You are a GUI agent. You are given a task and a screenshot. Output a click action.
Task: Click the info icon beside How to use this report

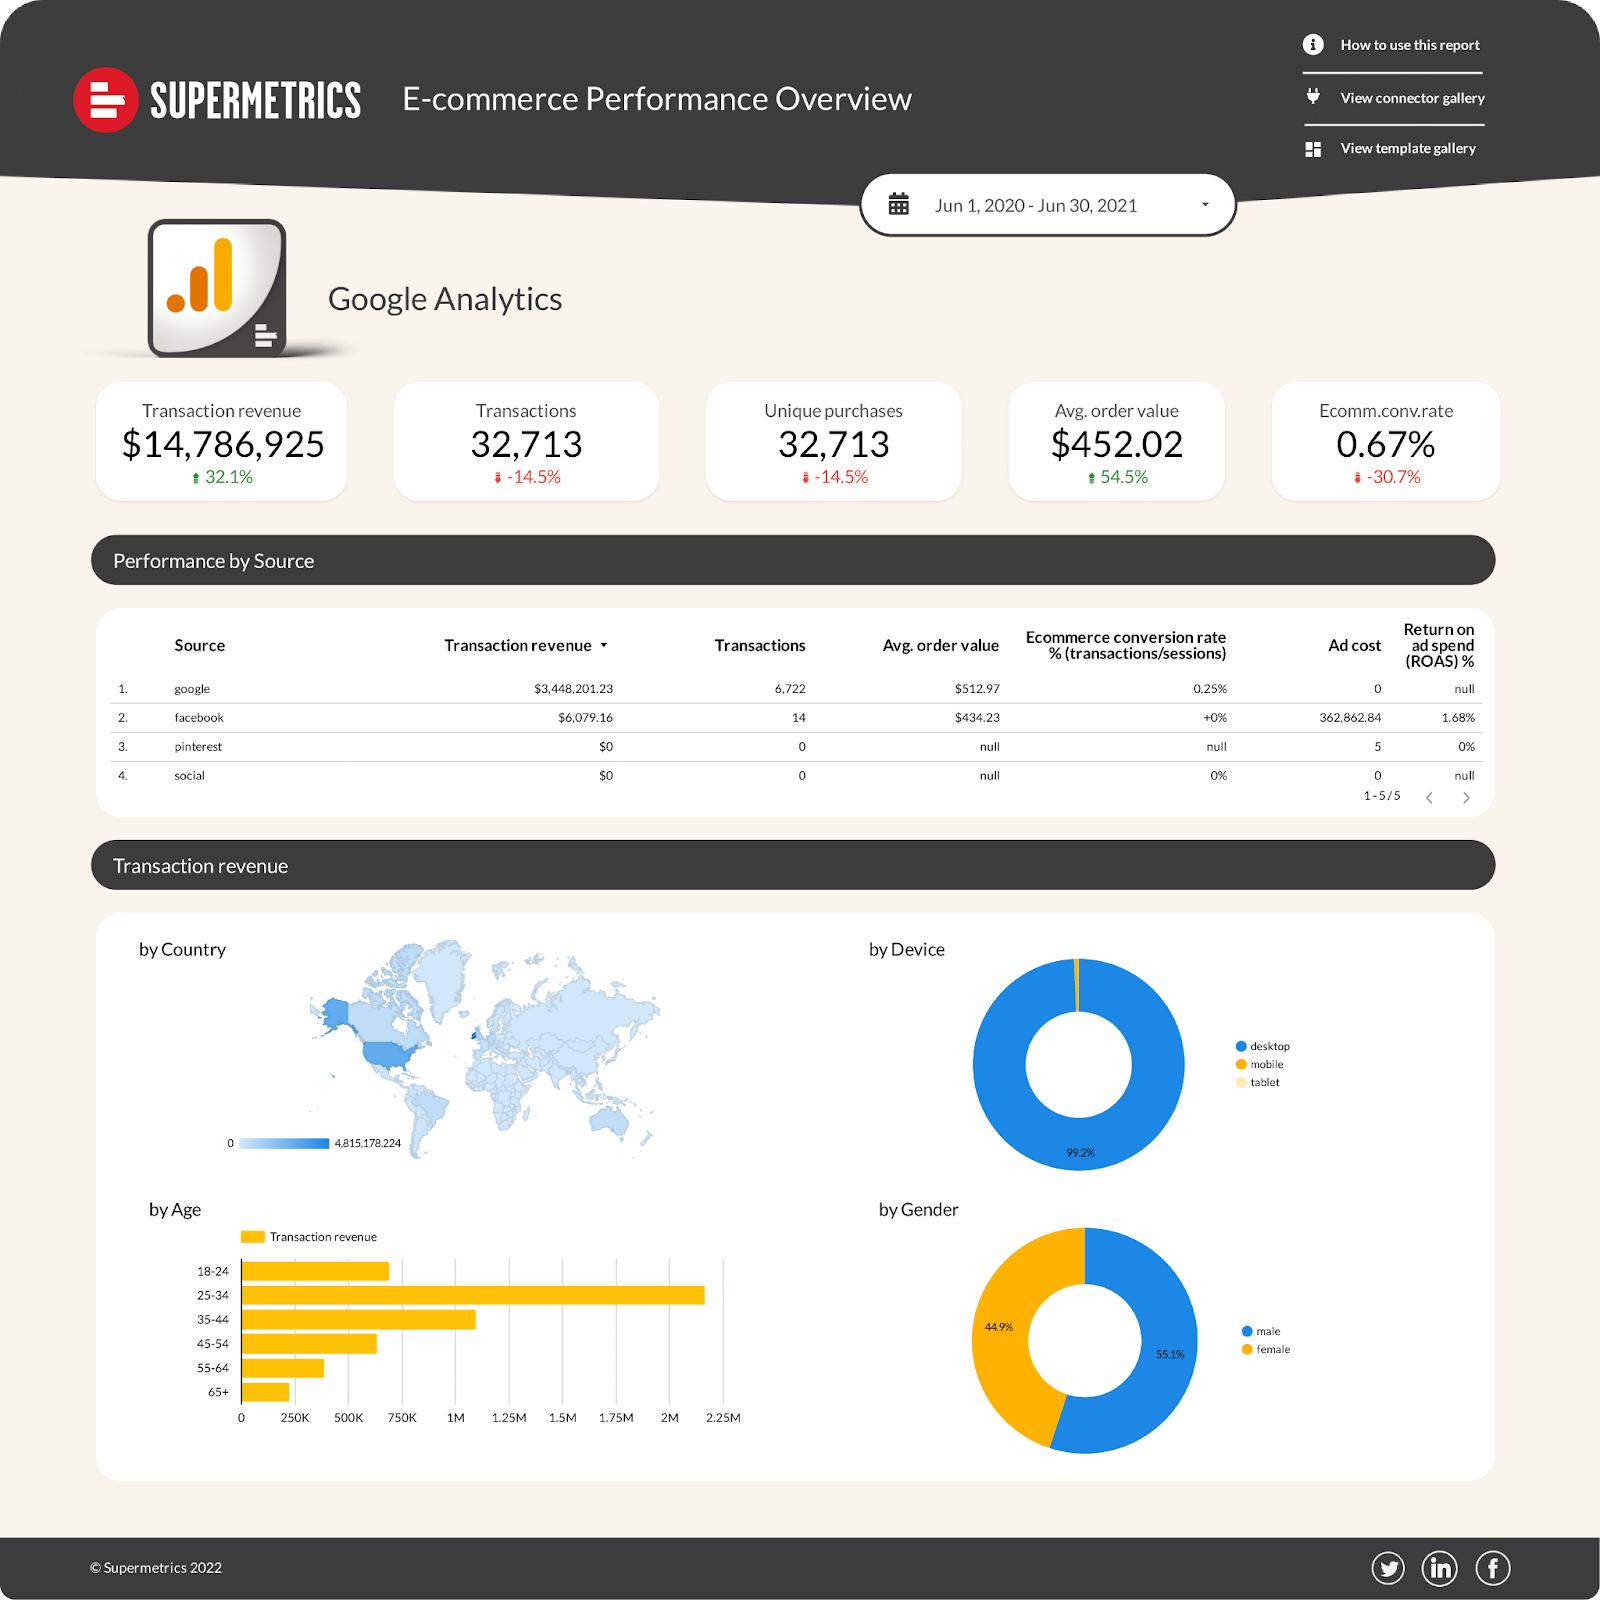point(1313,44)
